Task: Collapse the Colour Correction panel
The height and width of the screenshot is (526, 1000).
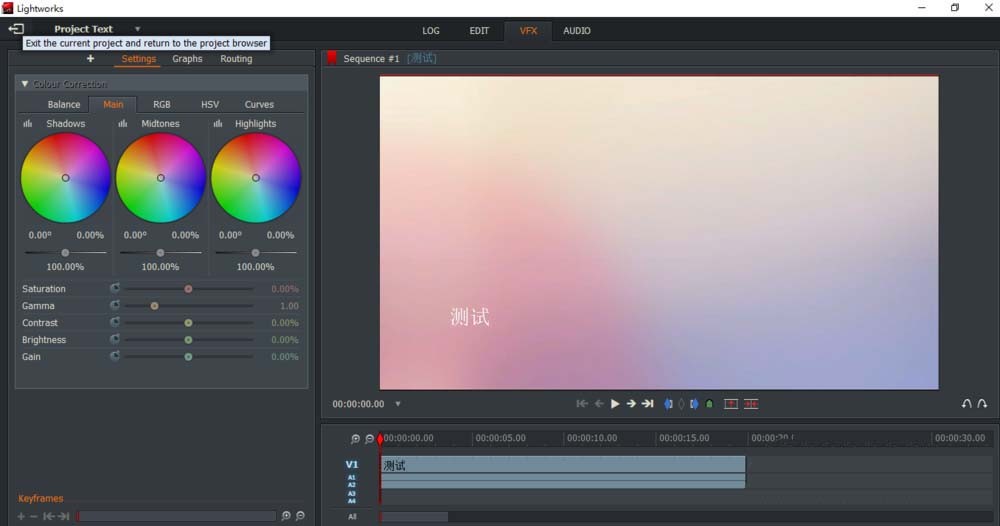Action: (25, 84)
